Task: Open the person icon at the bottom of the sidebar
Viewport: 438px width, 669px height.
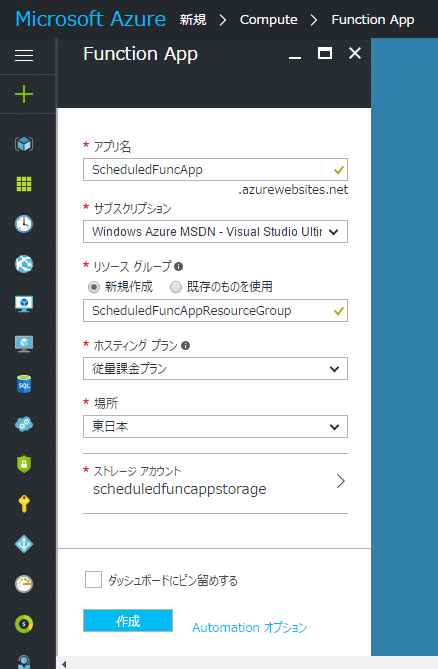Action: 24,662
